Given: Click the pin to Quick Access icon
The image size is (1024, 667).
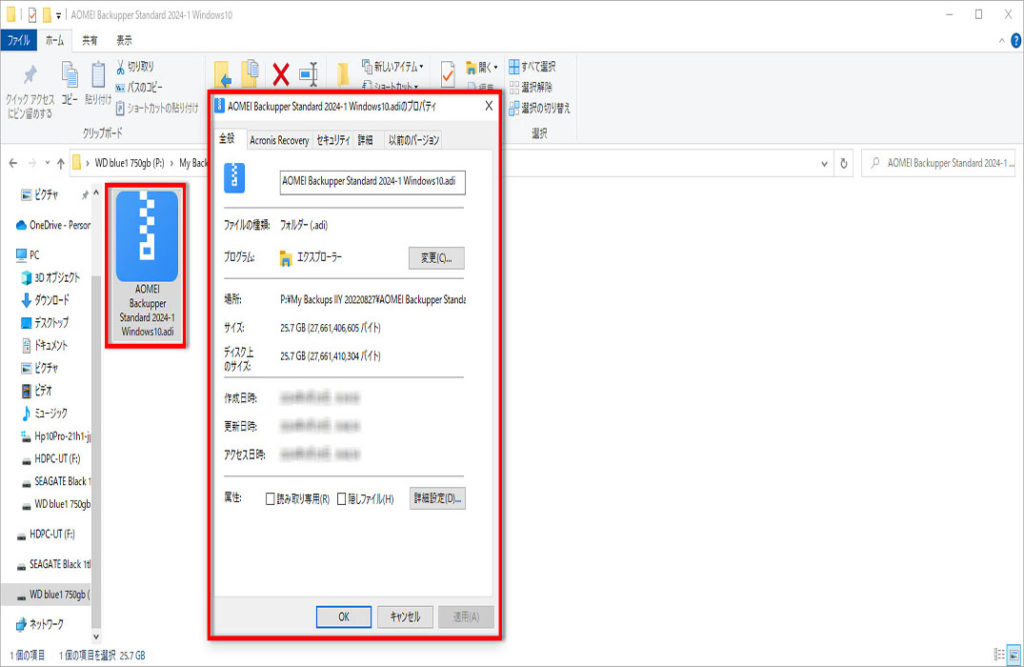Looking at the screenshot, I should 29,77.
